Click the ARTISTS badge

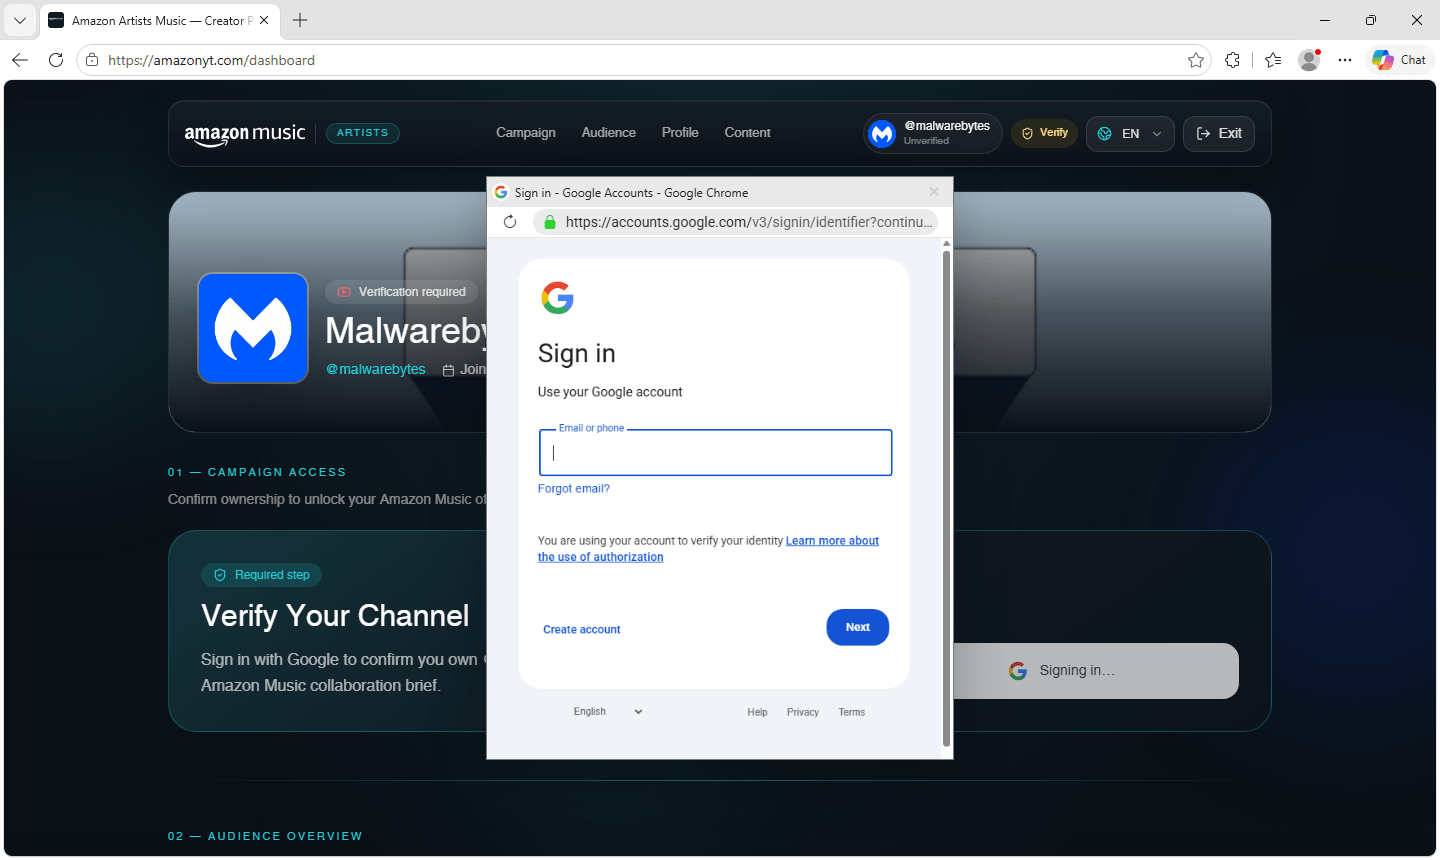[362, 133]
